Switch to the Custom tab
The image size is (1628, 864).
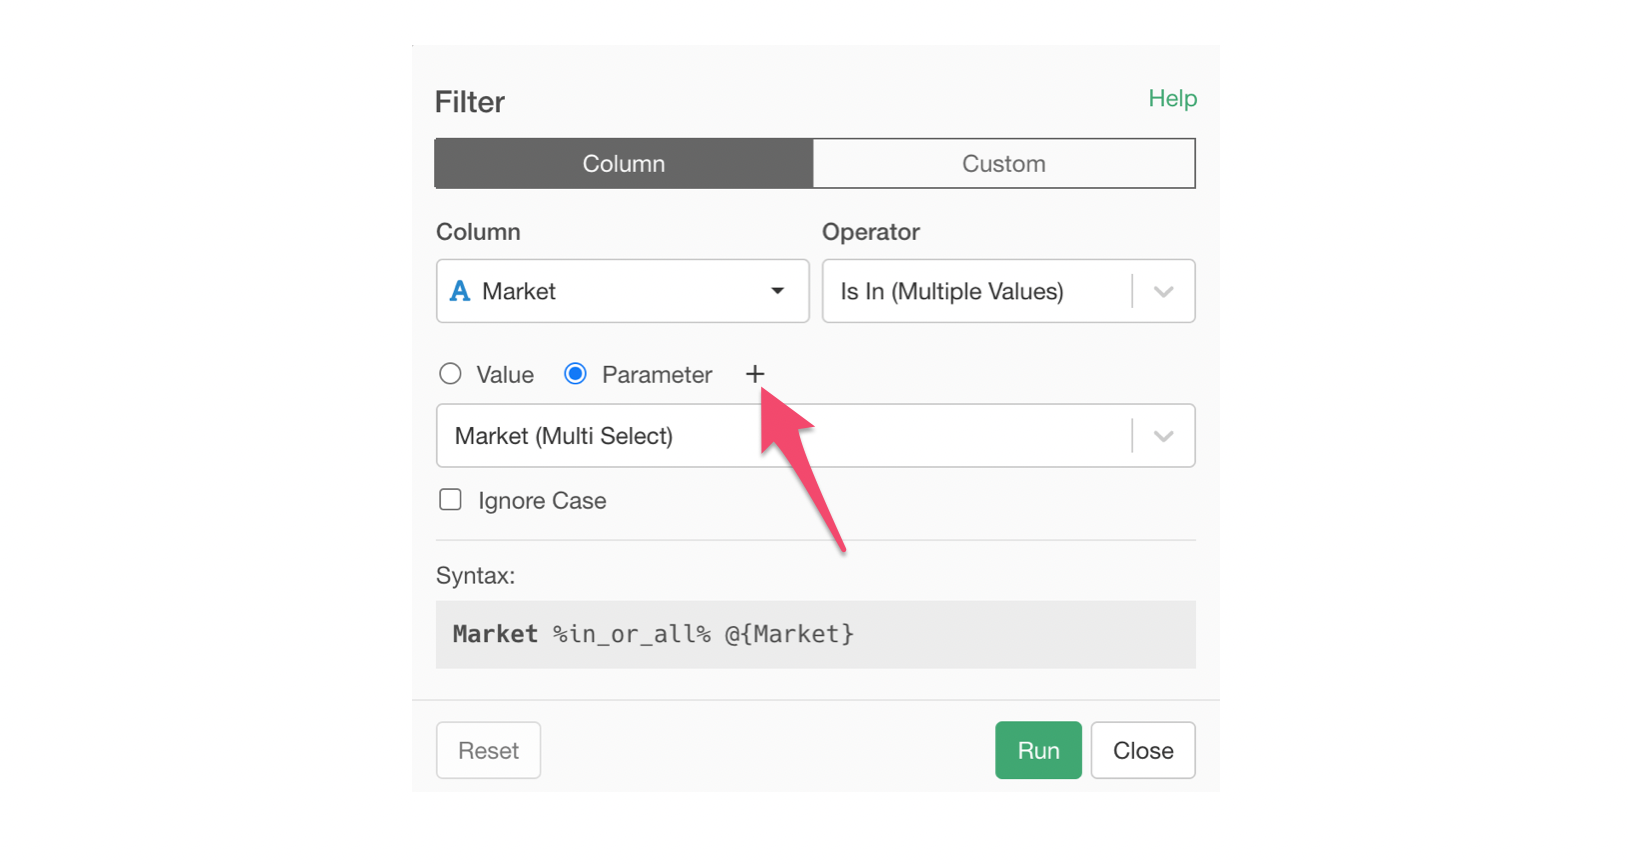tap(1003, 164)
